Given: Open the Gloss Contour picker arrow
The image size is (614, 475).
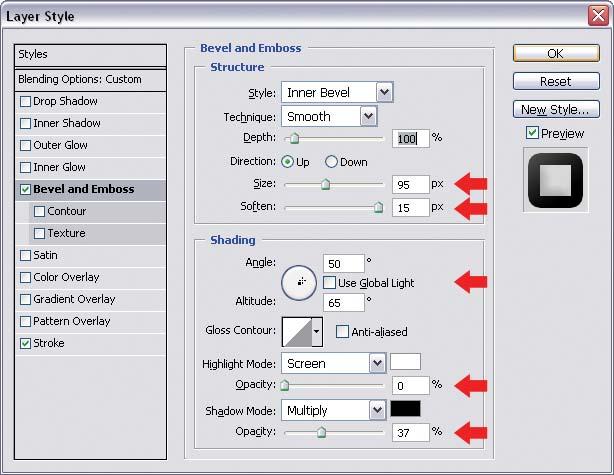Looking at the screenshot, I should coord(317,332).
